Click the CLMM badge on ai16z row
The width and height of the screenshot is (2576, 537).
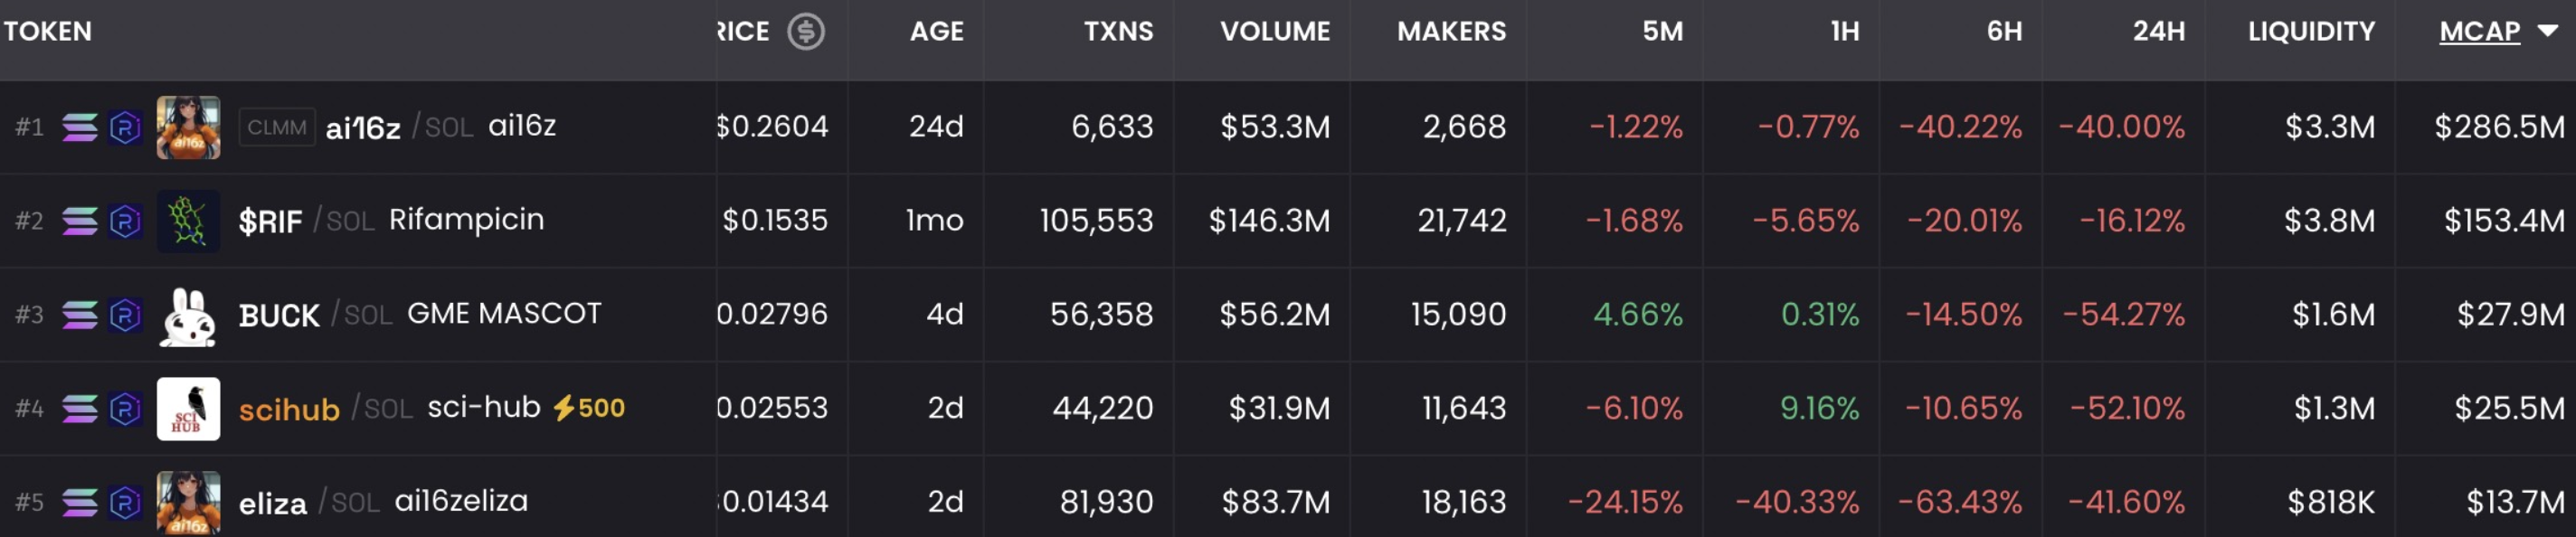pos(277,127)
